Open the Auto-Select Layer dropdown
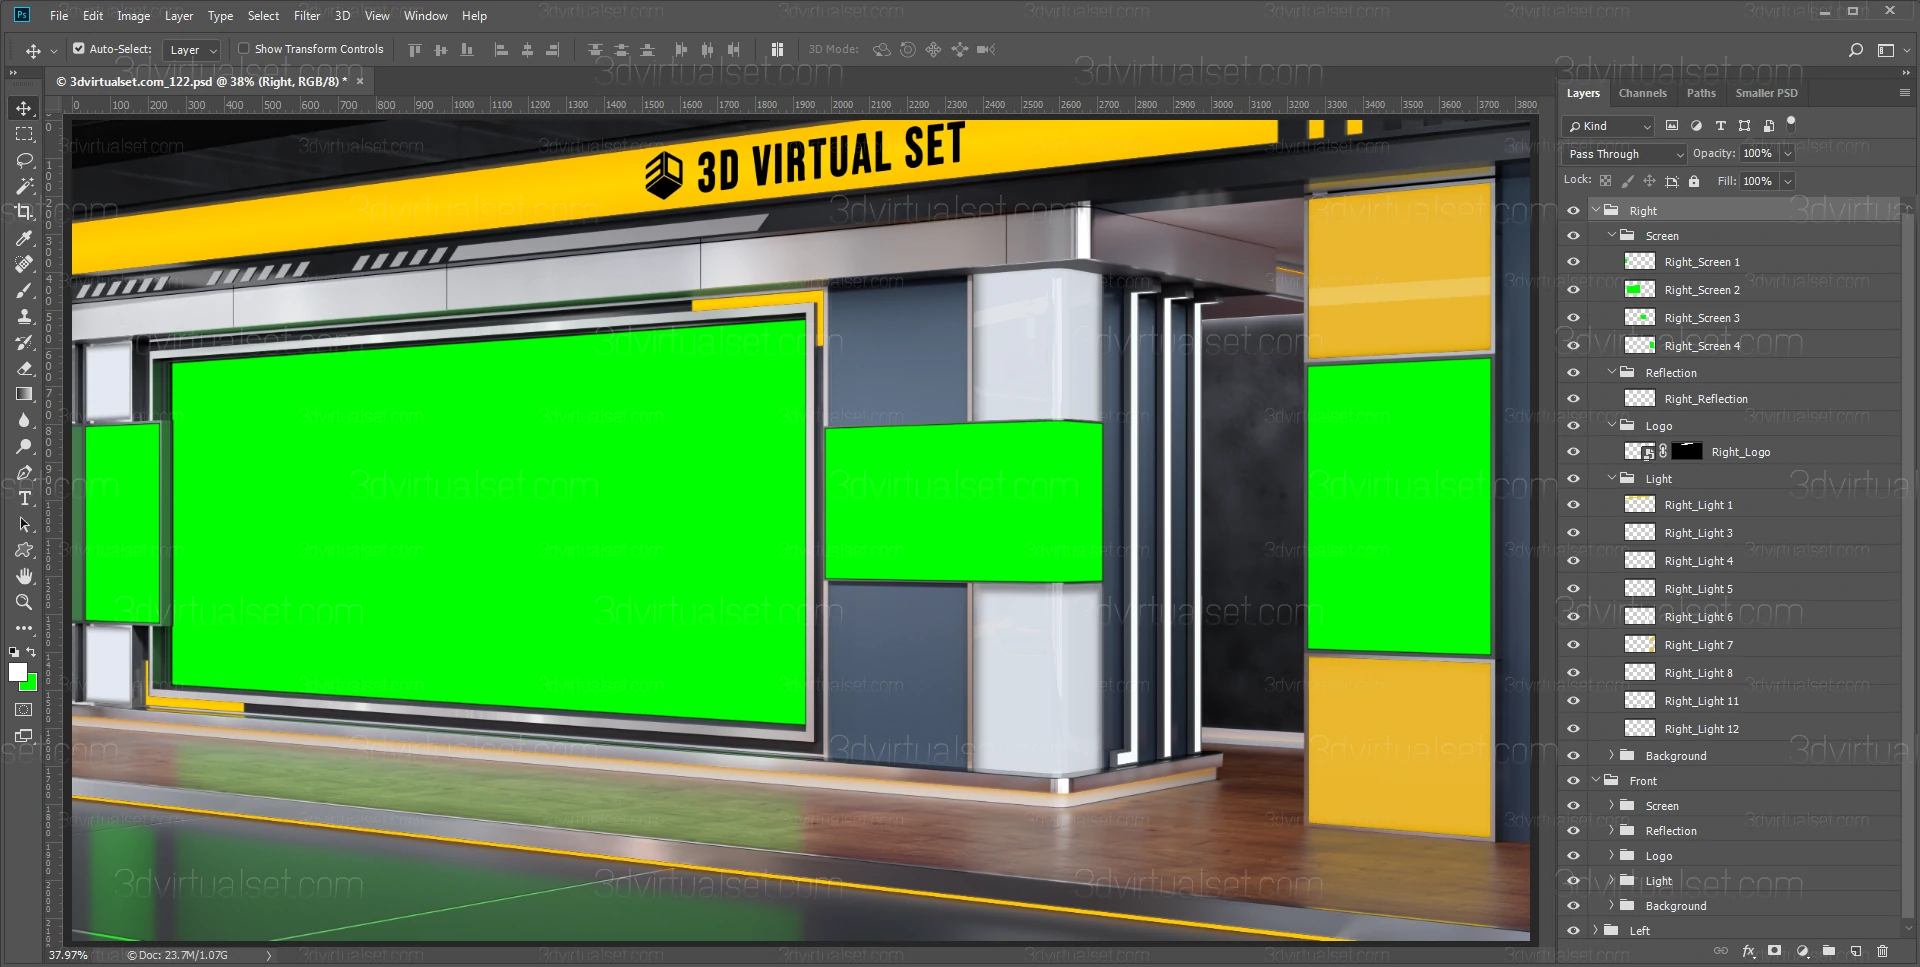 [193, 50]
